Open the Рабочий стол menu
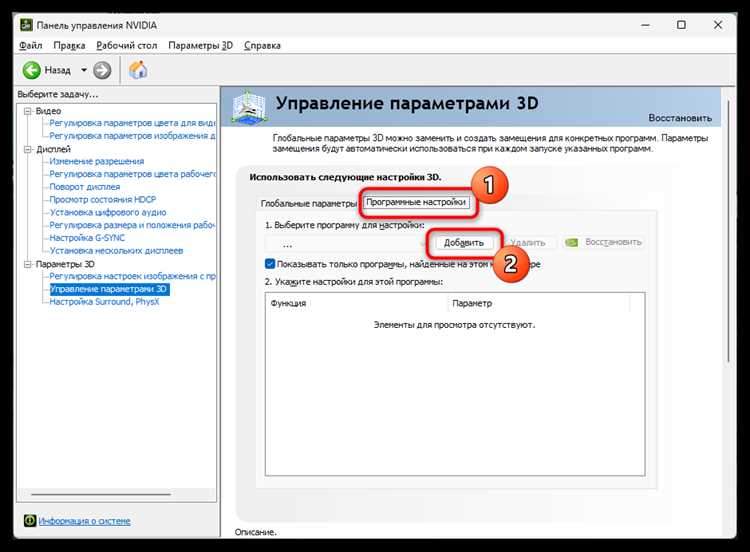 [127, 45]
